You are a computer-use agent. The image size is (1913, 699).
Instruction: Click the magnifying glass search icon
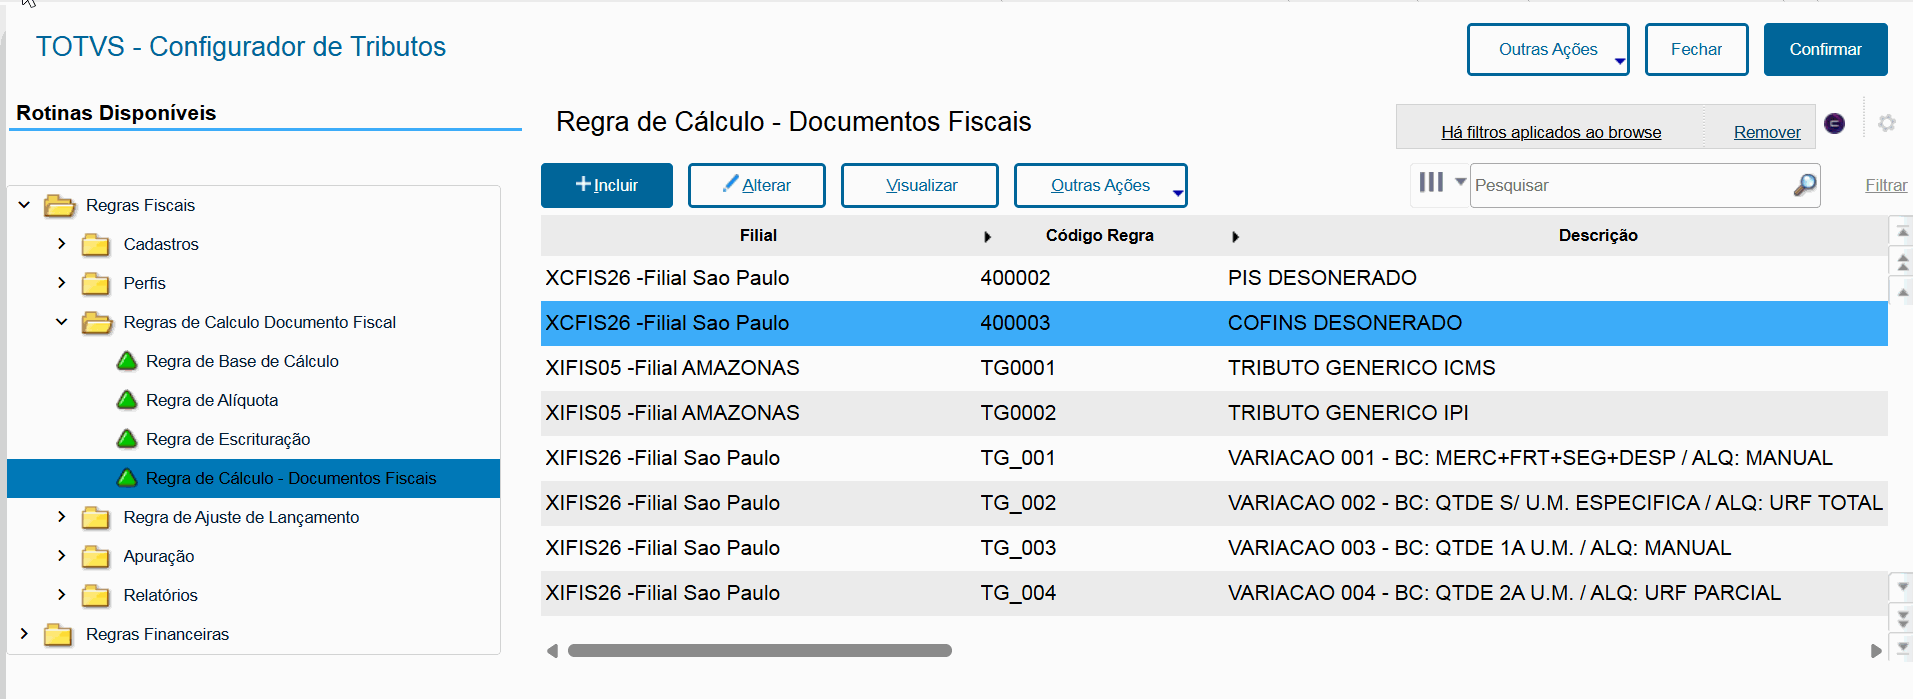pyautogui.click(x=1804, y=185)
